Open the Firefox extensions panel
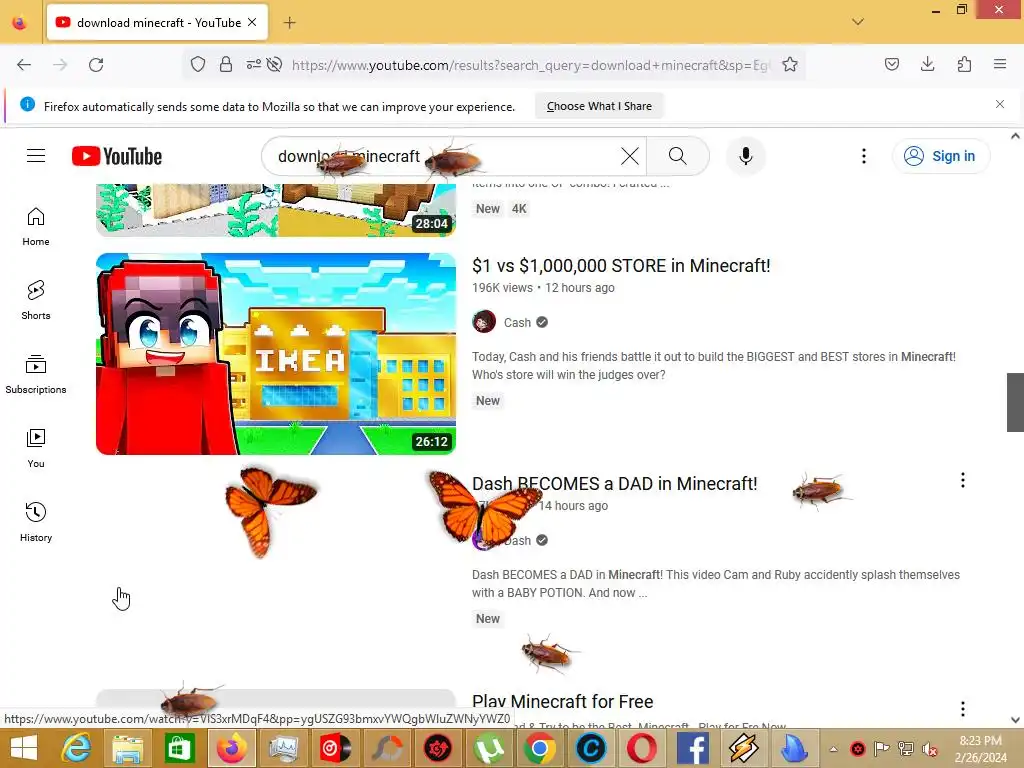 click(x=964, y=64)
